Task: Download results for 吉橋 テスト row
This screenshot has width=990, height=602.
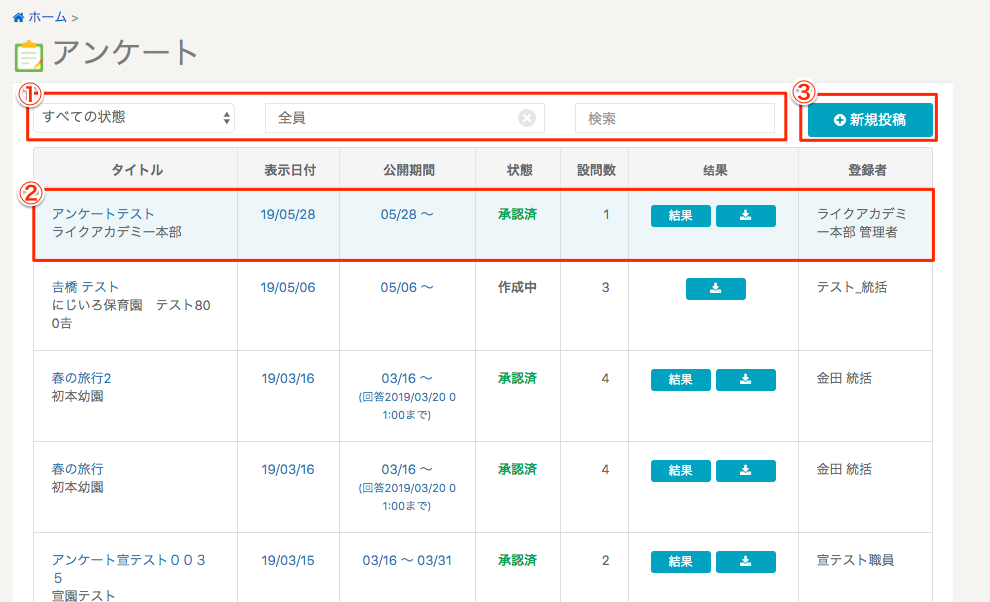Action: [x=715, y=289]
